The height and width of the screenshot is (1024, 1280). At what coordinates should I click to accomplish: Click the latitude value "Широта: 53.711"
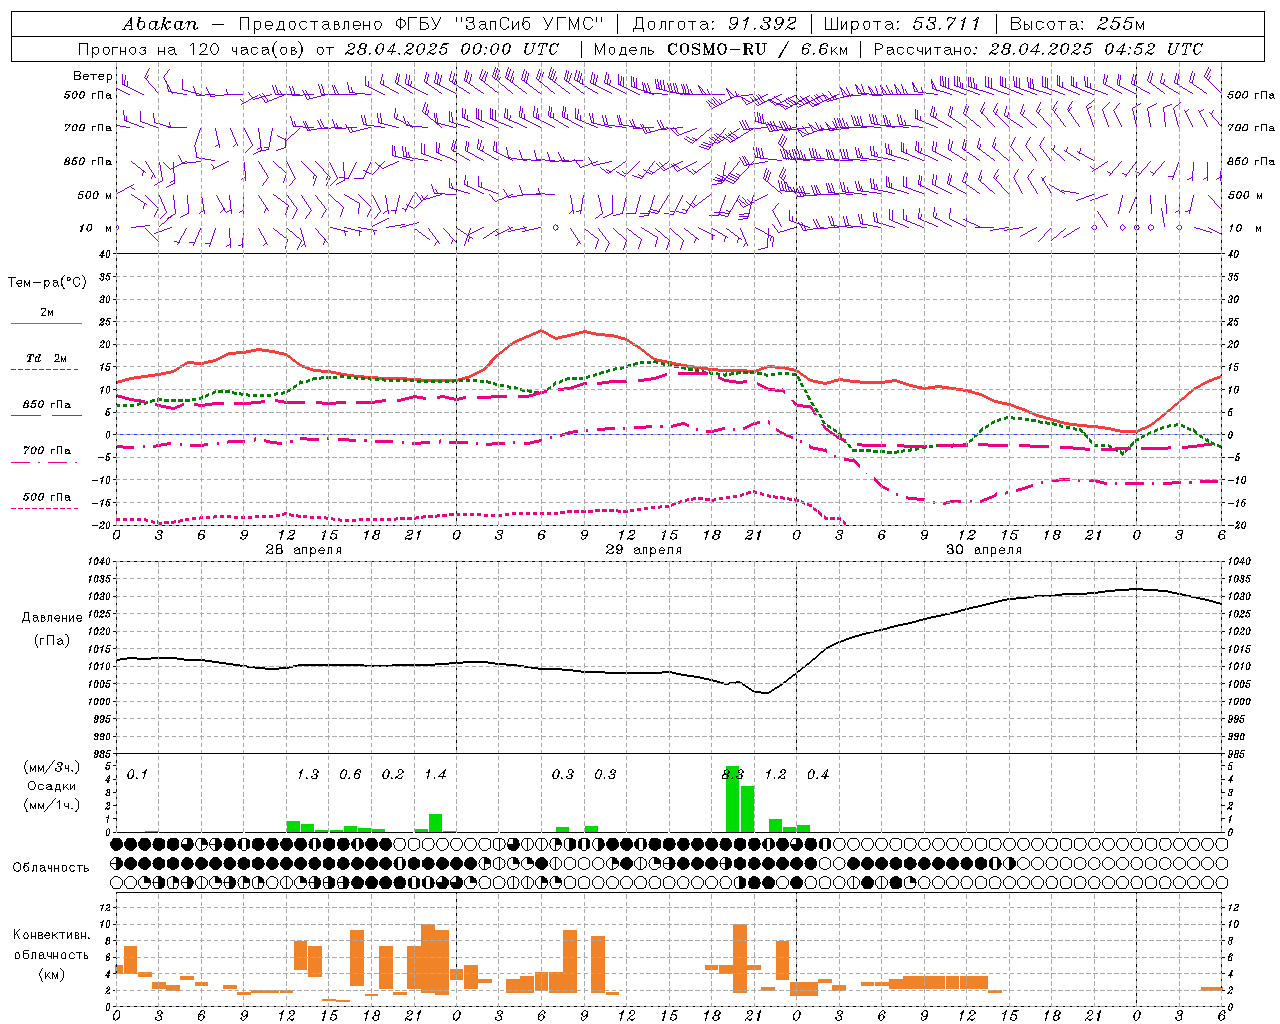pos(902,24)
